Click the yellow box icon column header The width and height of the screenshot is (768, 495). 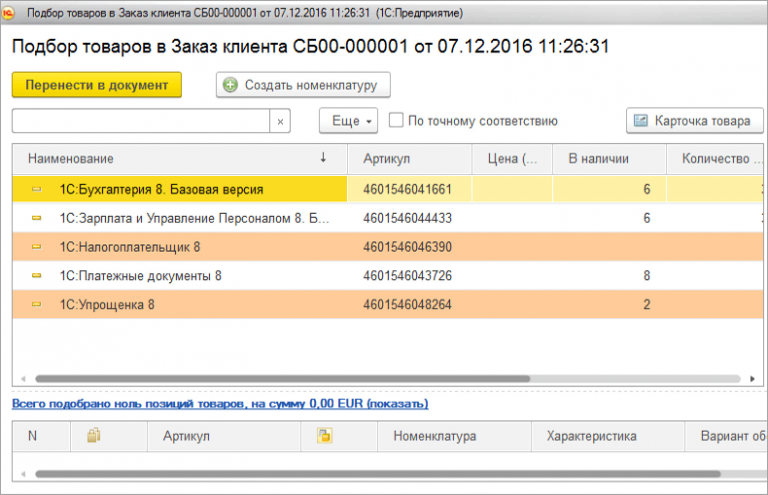click(x=323, y=436)
